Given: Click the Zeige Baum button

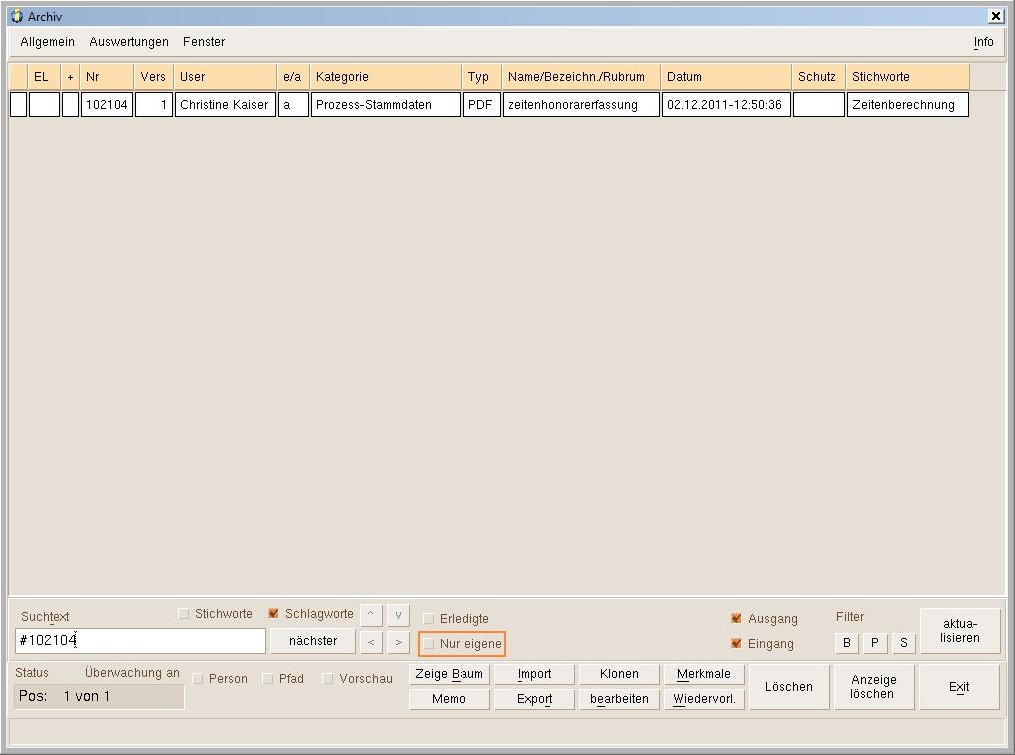Looking at the screenshot, I should tap(449, 674).
